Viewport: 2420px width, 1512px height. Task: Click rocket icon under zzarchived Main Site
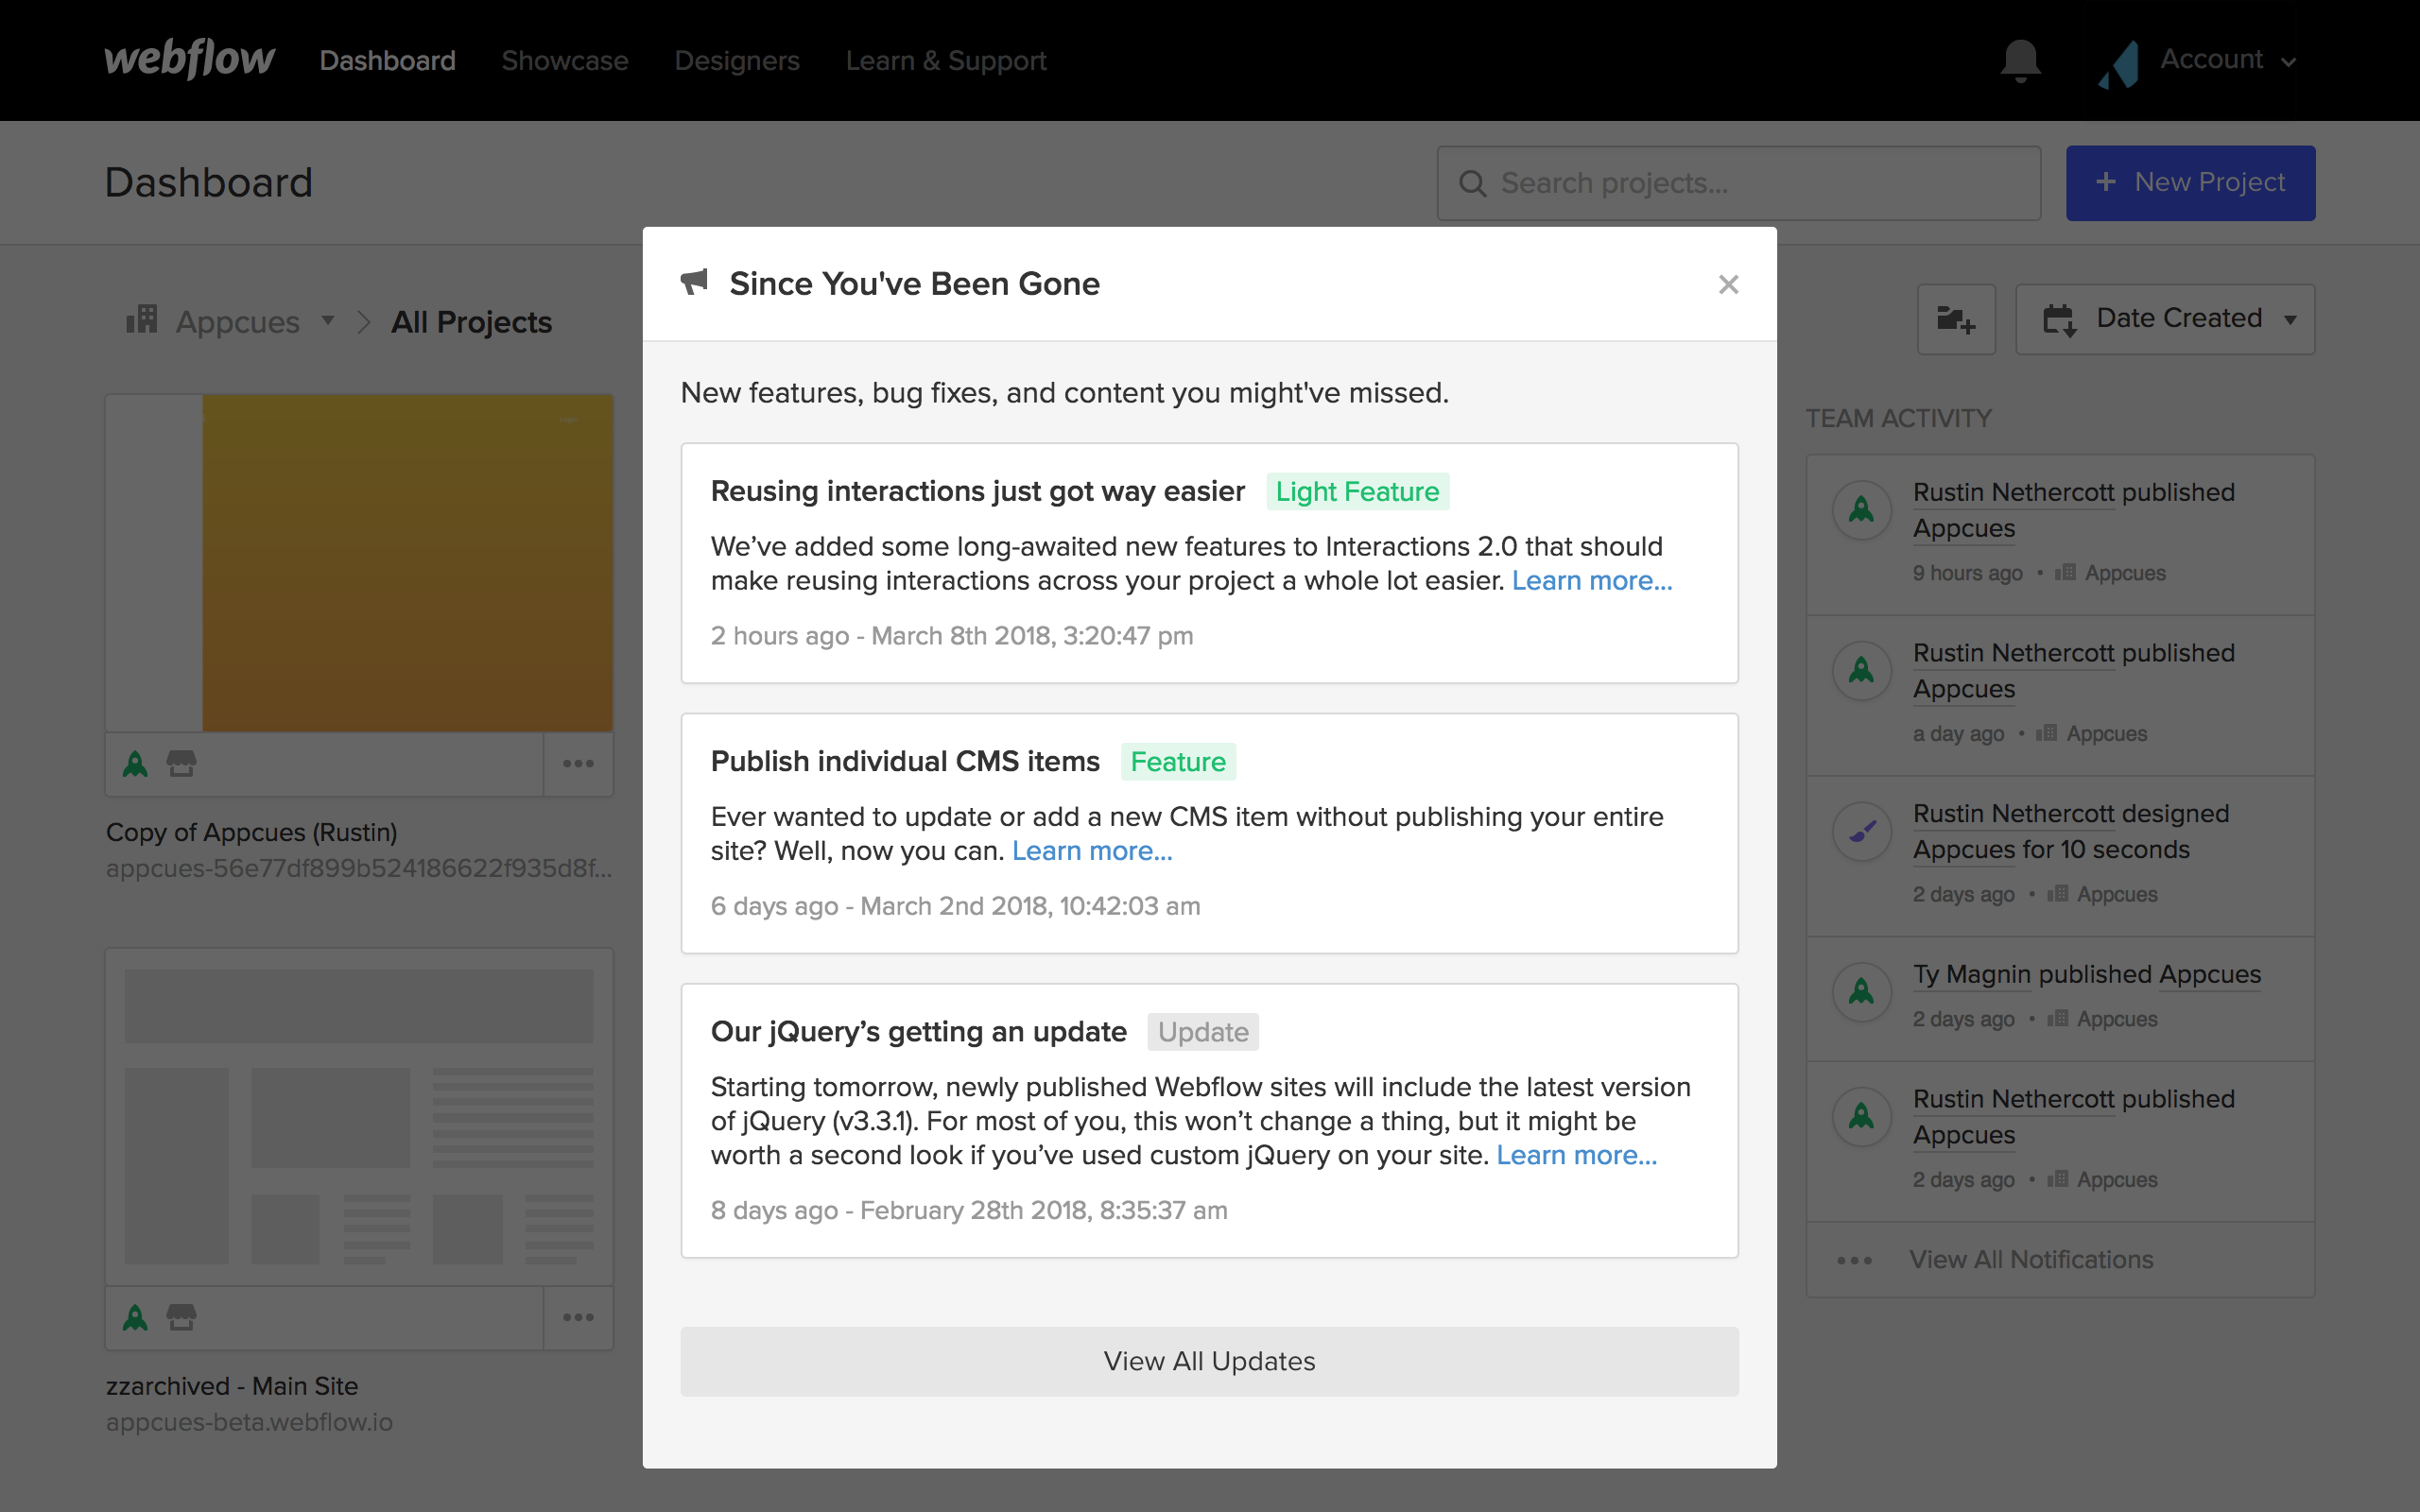135,1318
